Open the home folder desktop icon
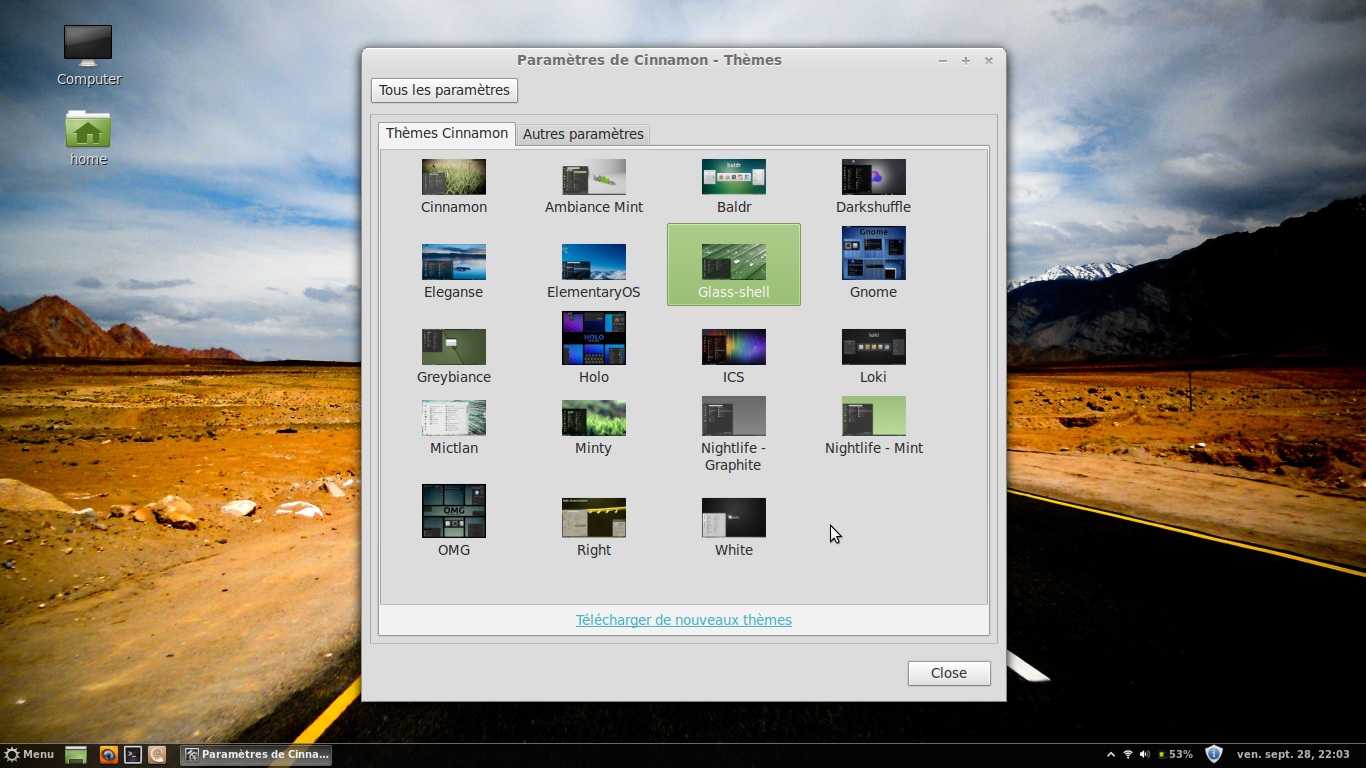Viewport: 1366px width, 768px height. (x=88, y=138)
